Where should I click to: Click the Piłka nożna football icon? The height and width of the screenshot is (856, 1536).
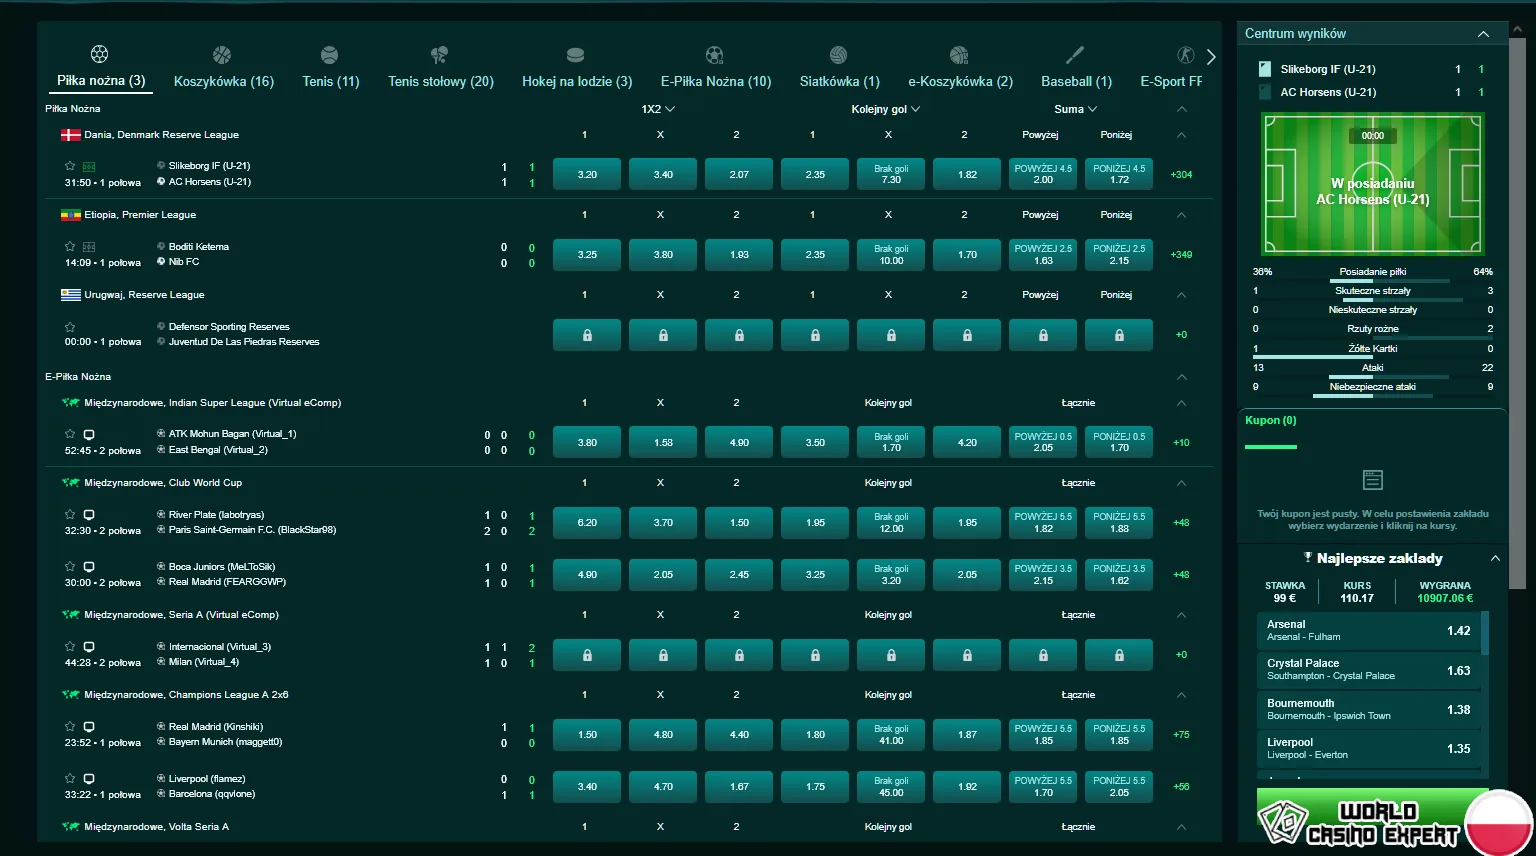[x=99, y=54]
